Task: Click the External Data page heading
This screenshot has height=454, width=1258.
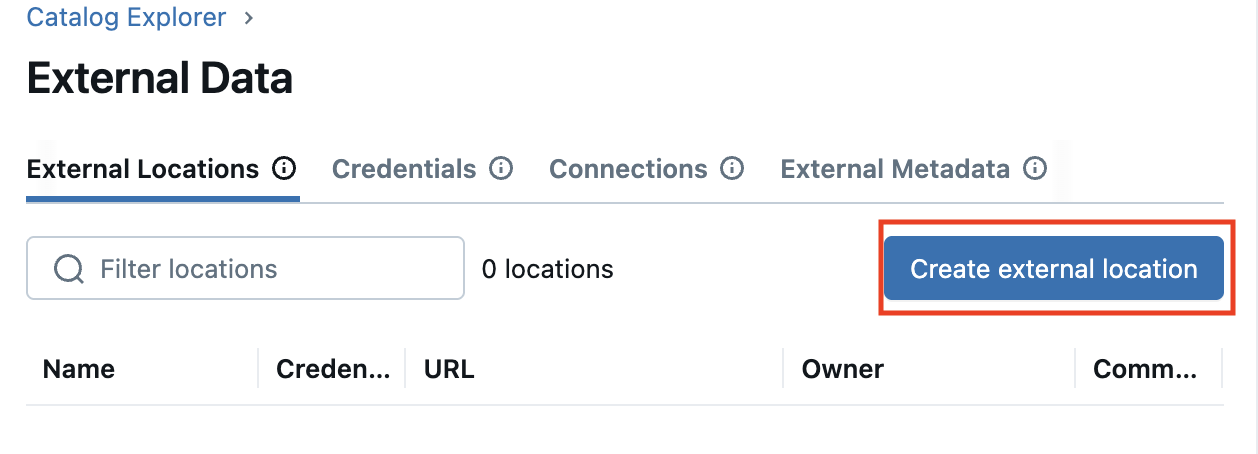Action: pos(160,78)
